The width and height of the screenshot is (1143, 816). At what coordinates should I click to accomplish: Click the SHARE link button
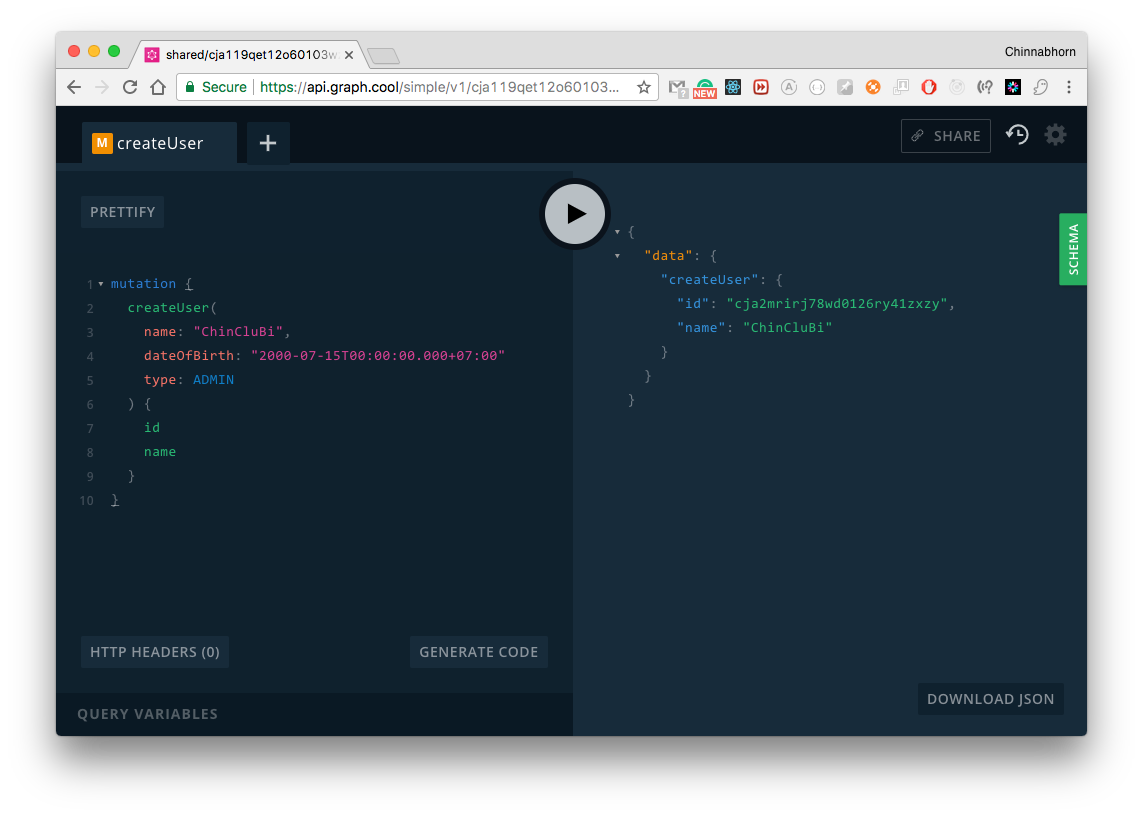click(945, 136)
